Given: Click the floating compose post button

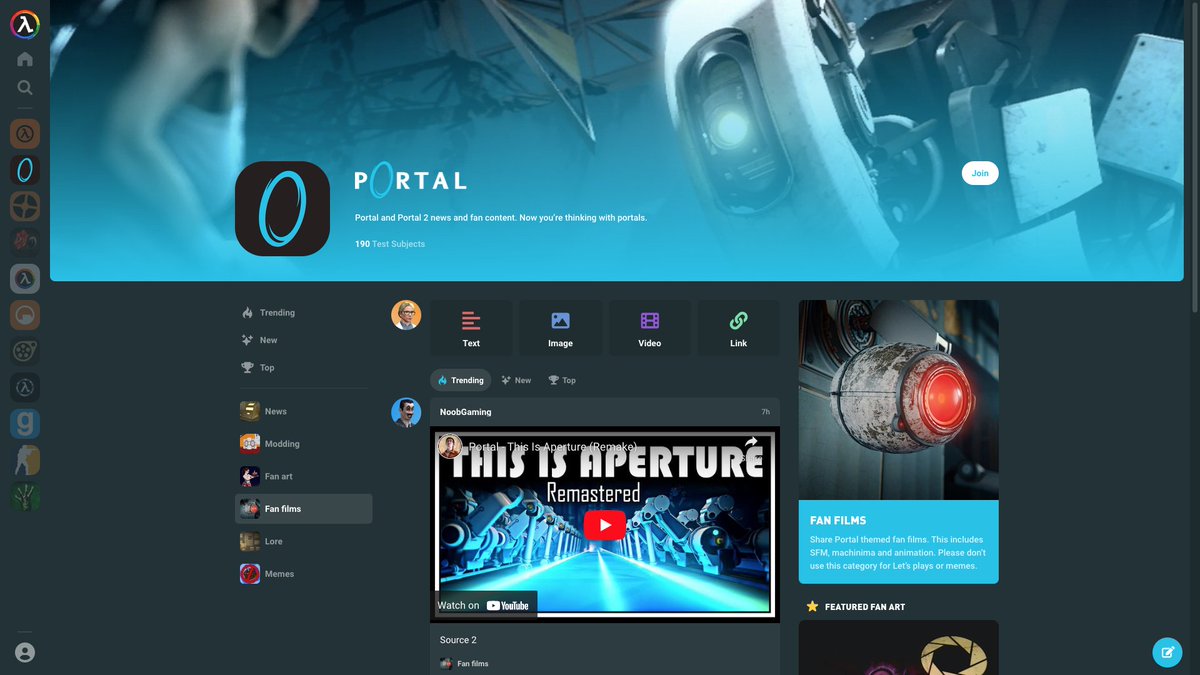Looking at the screenshot, I should pos(1167,652).
